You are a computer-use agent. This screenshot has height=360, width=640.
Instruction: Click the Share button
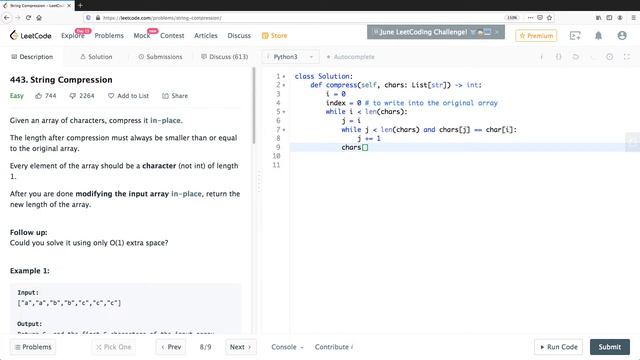click(x=175, y=96)
